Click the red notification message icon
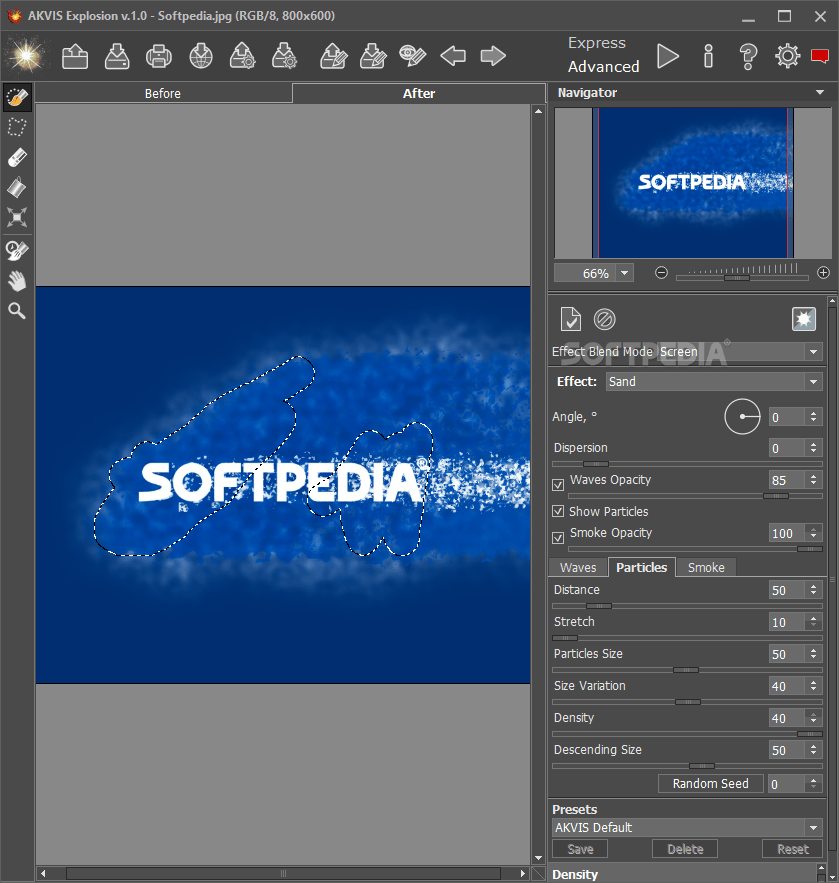The image size is (839, 883). 820,56
